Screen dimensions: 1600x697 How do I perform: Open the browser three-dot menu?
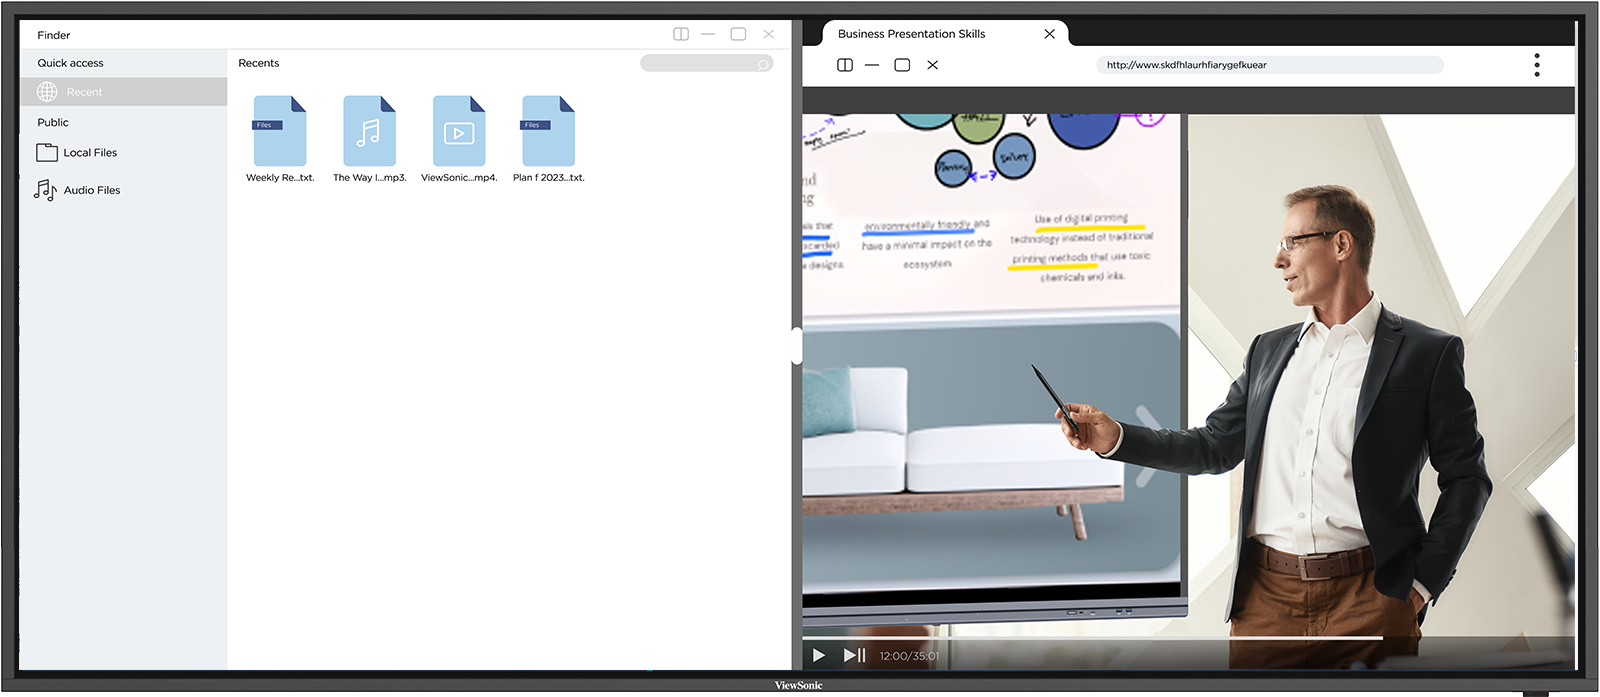[1537, 65]
